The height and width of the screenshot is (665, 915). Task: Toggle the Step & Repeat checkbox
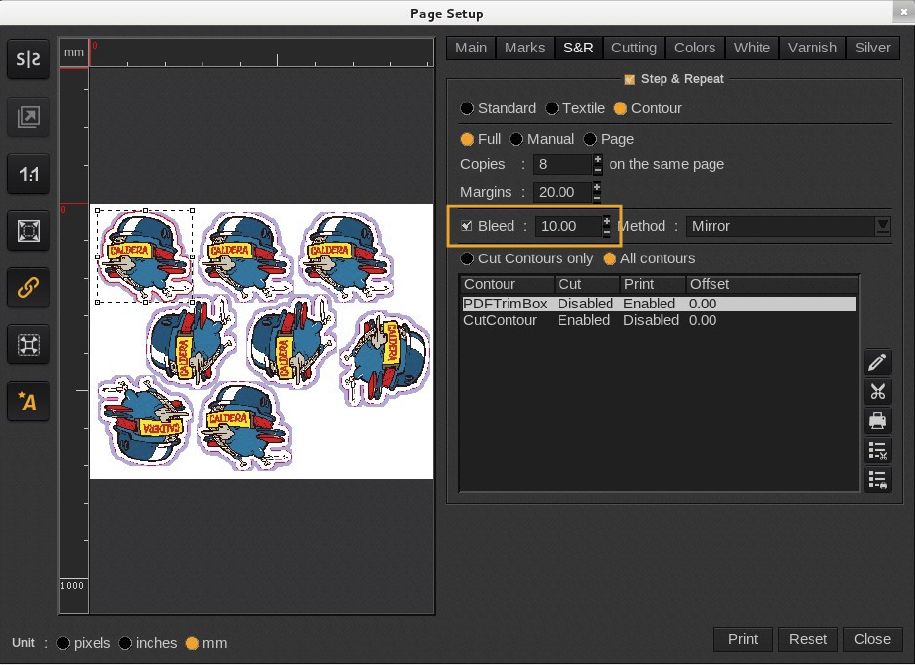629,79
